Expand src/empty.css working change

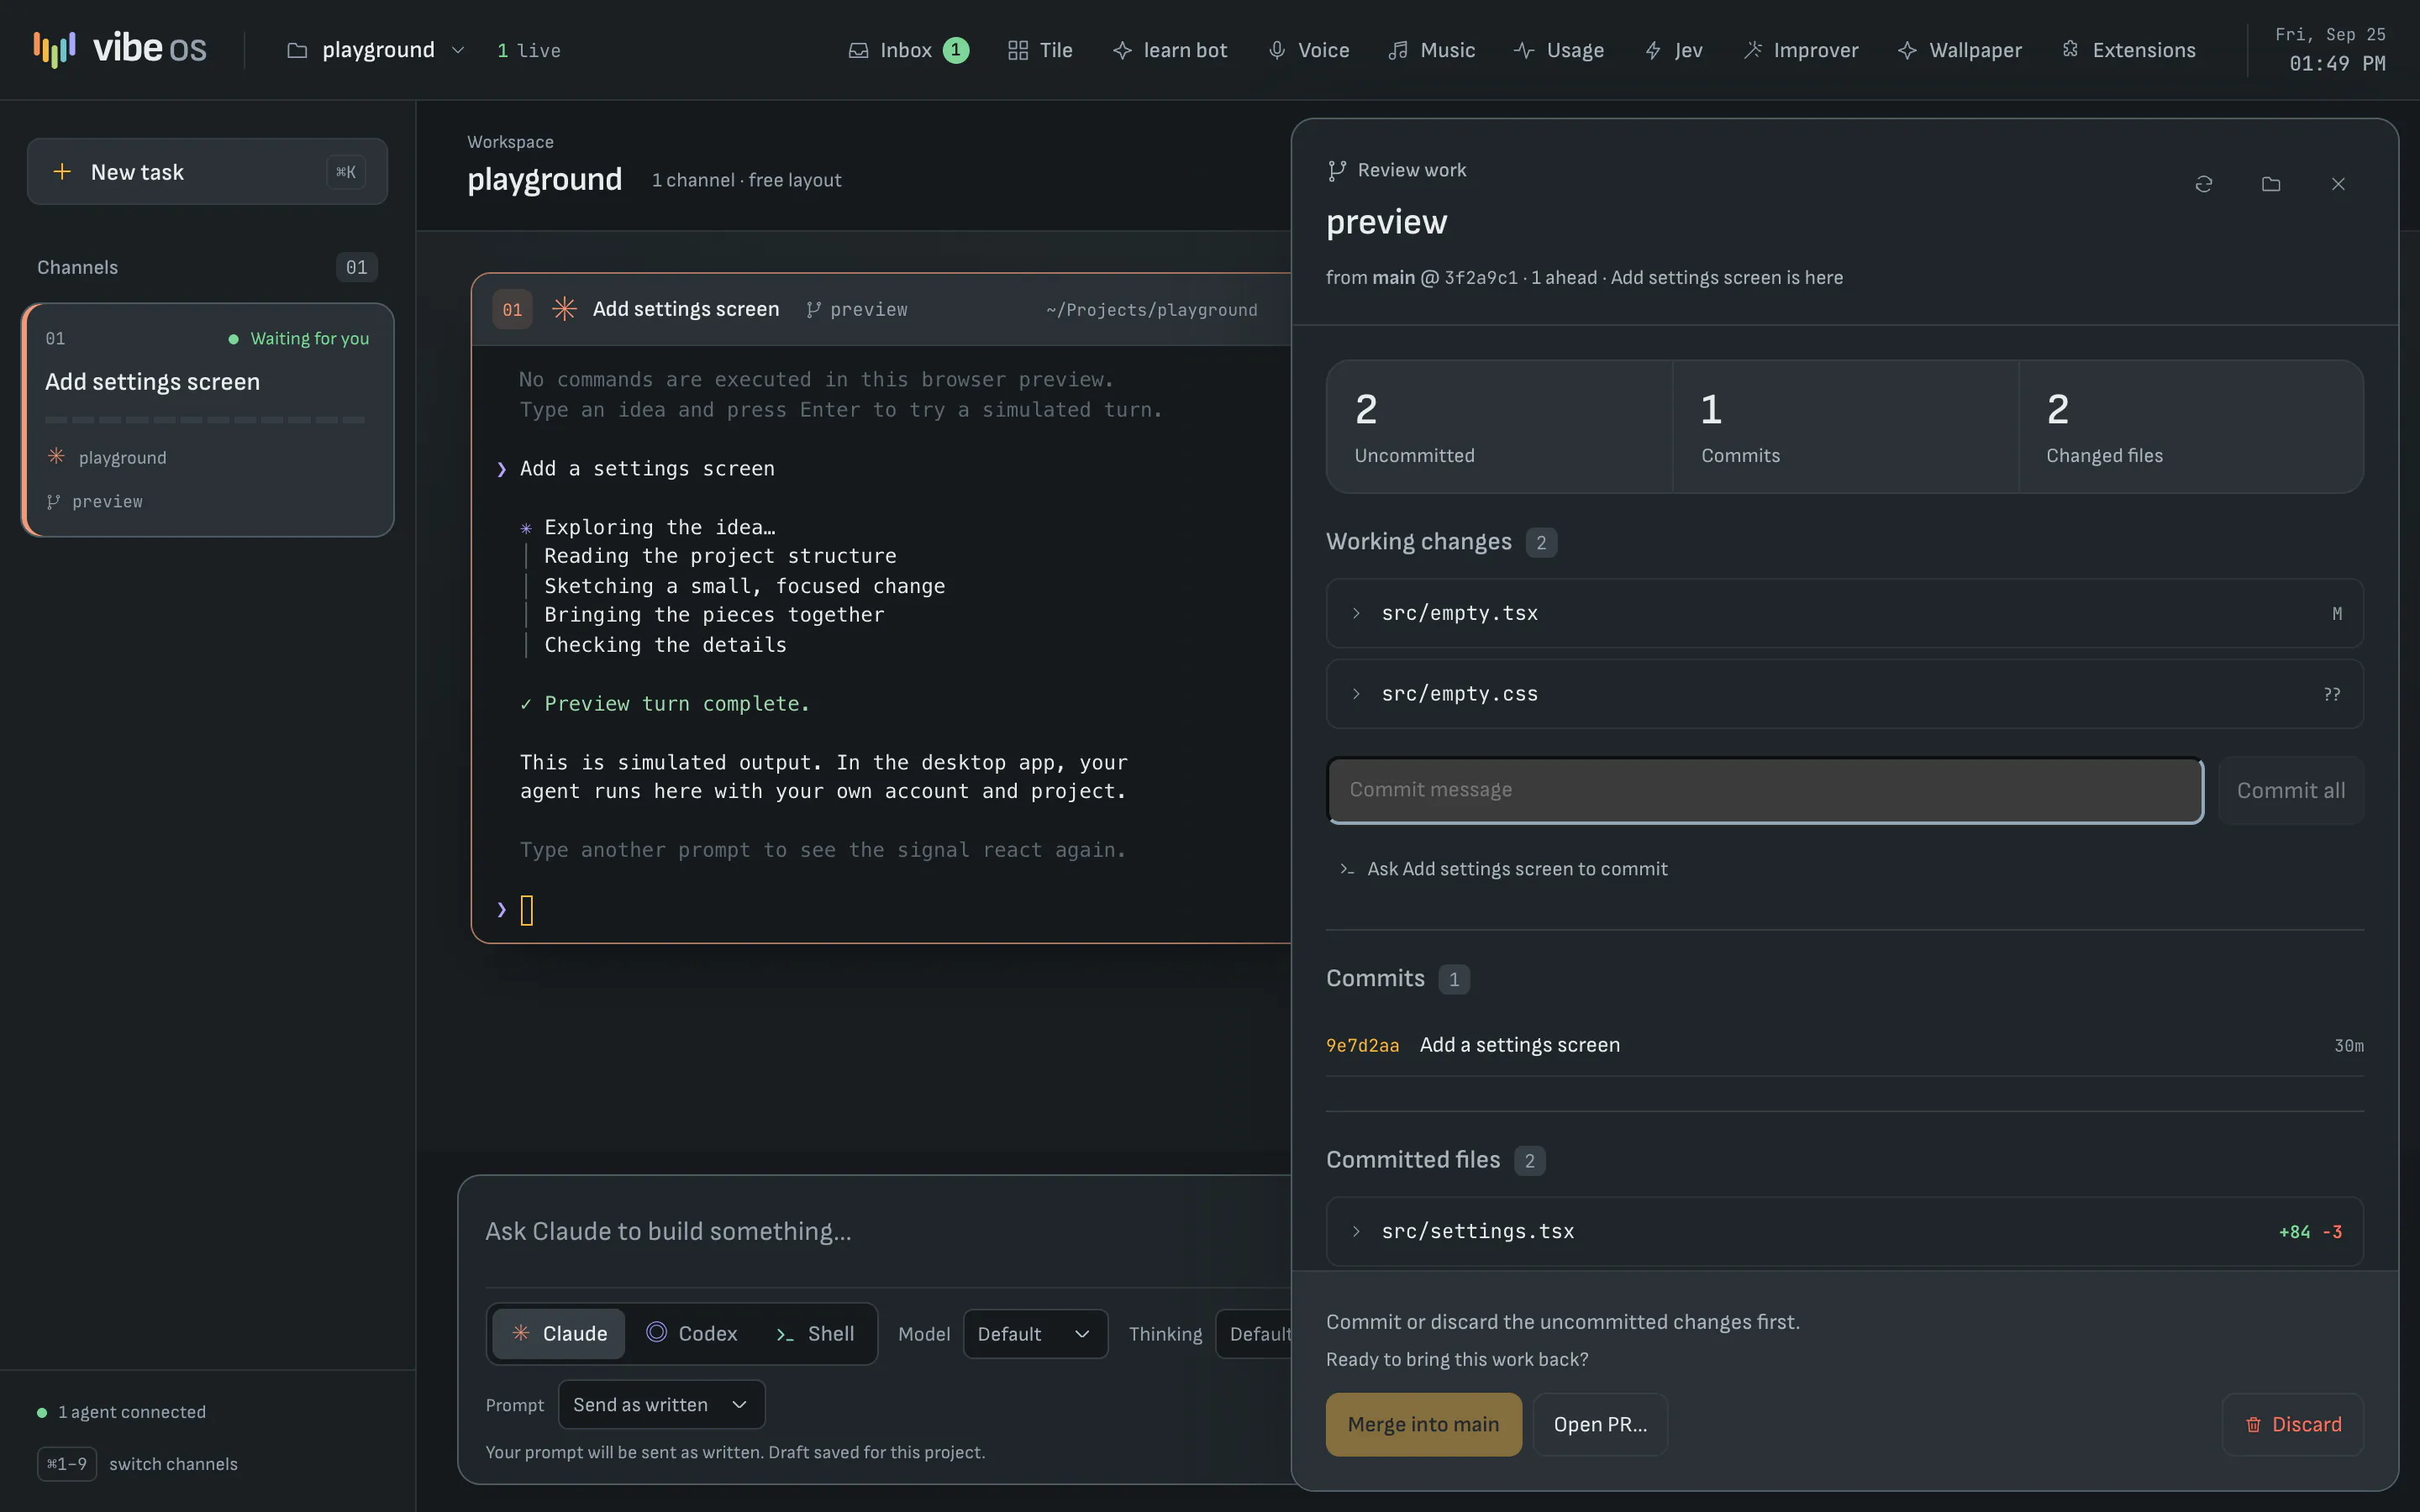[x=1844, y=694]
